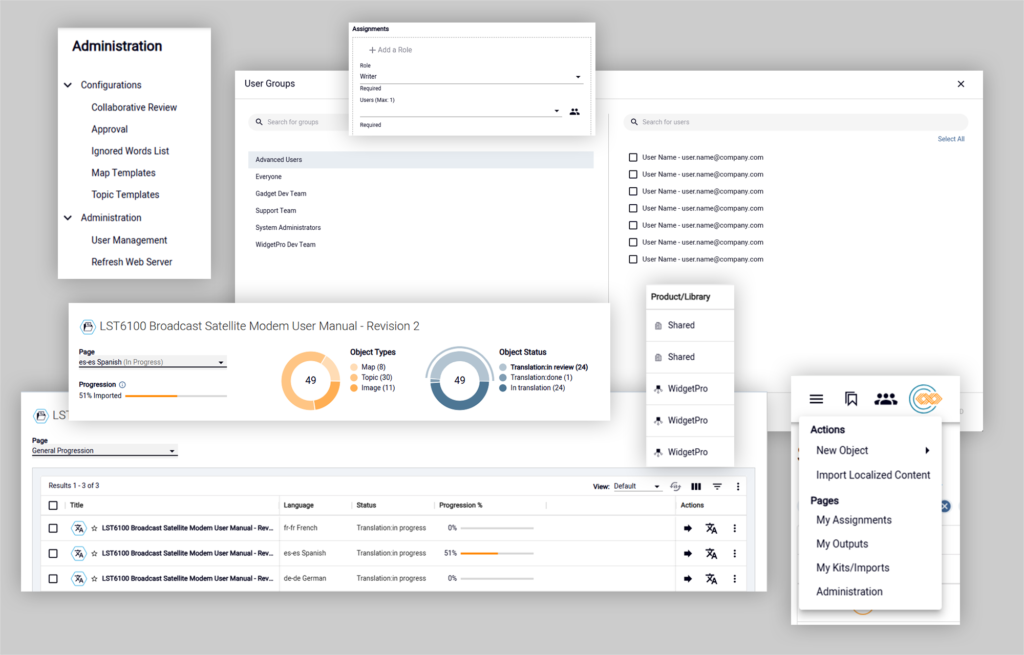The image size is (1024, 655).
Task: Open the user groups icon in the top bar
Action: (886, 398)
